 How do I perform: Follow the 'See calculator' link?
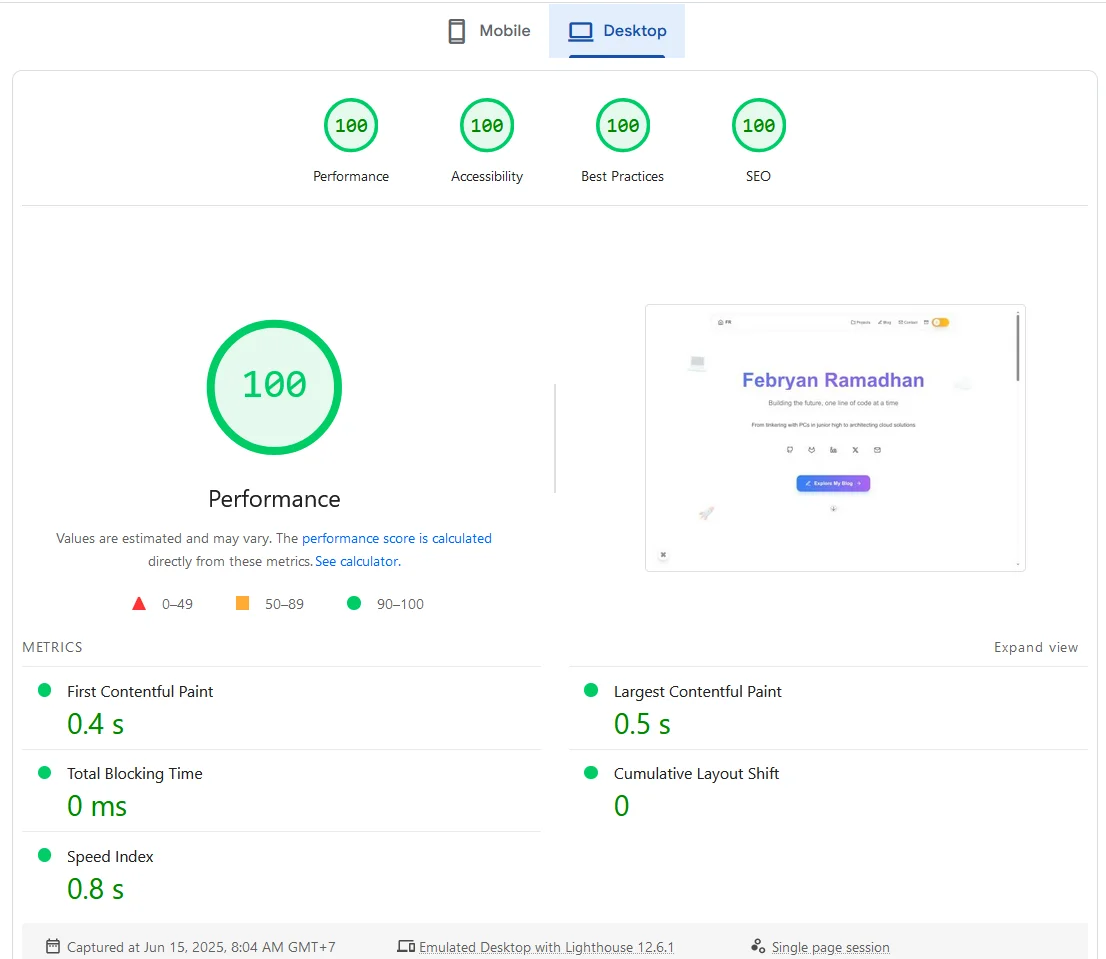(356, 561)
